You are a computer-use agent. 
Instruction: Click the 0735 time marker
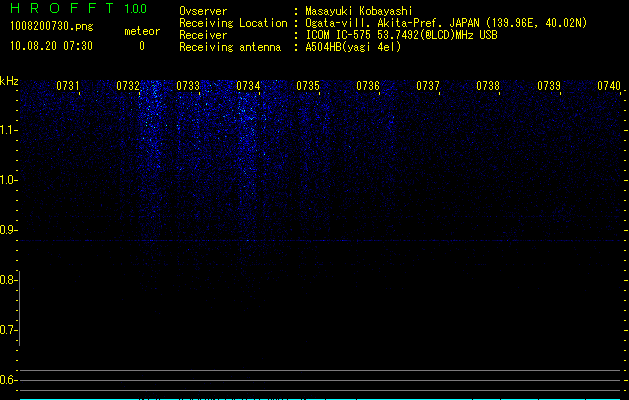[308, 85]
